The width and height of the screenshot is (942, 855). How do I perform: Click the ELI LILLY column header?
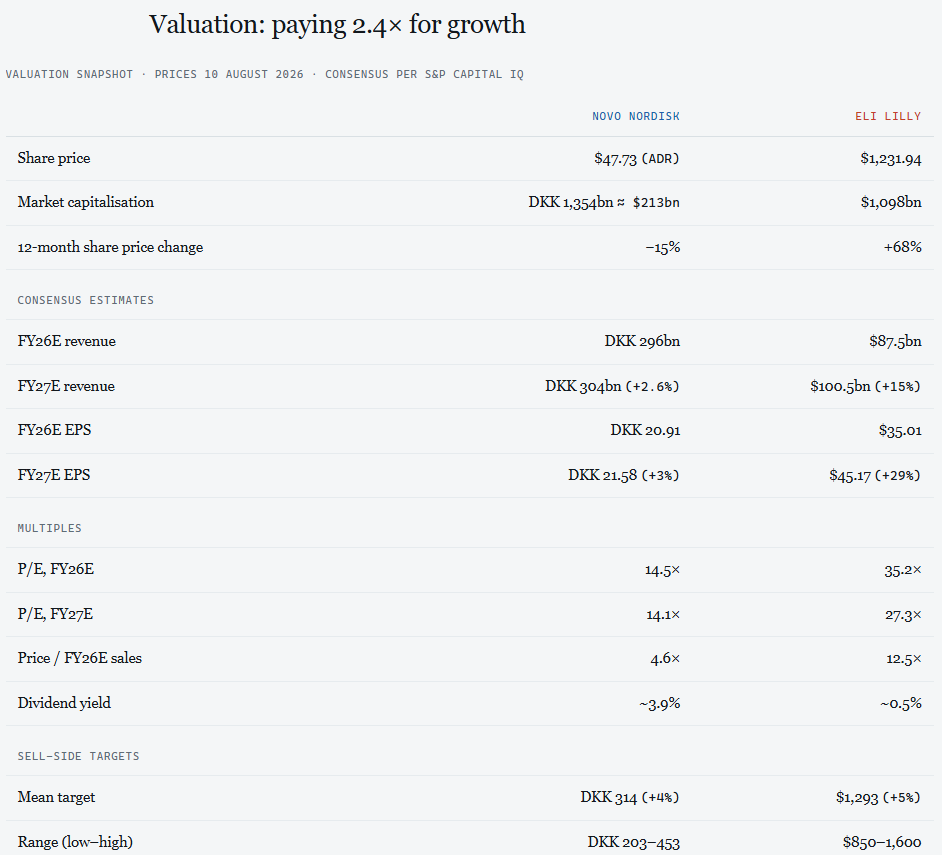888,116
